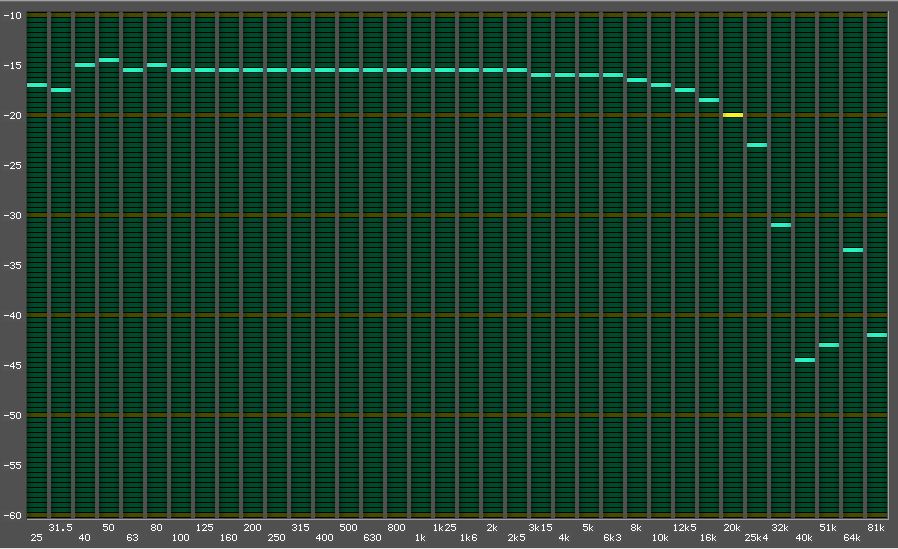This screenshot has height=549, width=898.
Task: Select the level marker in the 25k4 band
Action: pyautogui.click(x=757, y=145)
